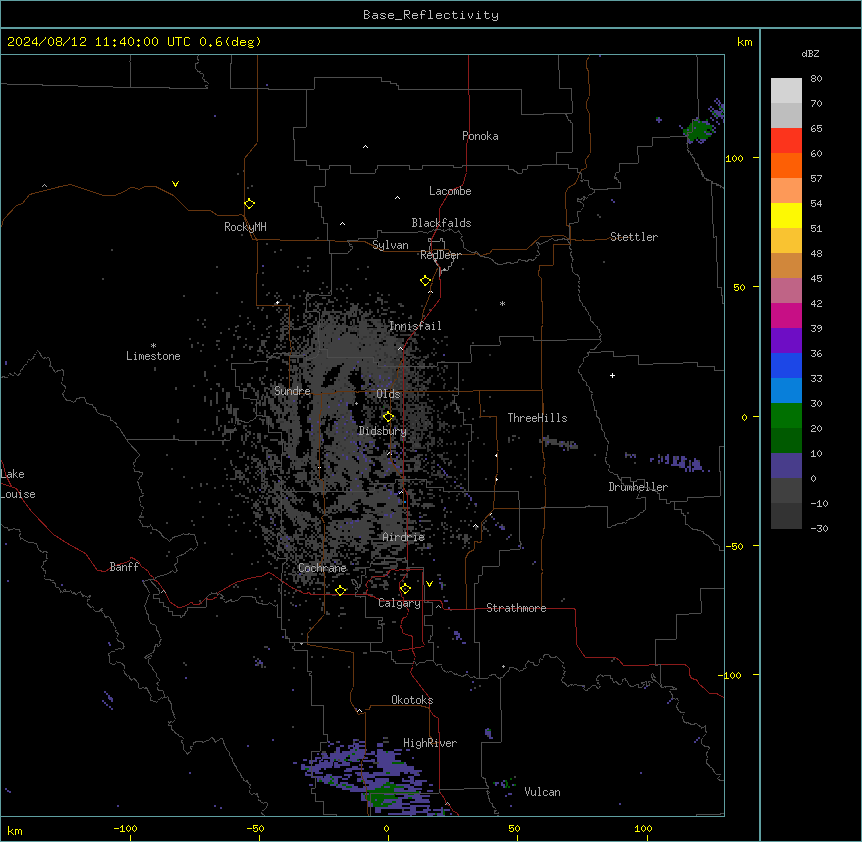The image size is (862, 842).
Task: Click the Blackfalds label
Action: [x=441, y=223]
